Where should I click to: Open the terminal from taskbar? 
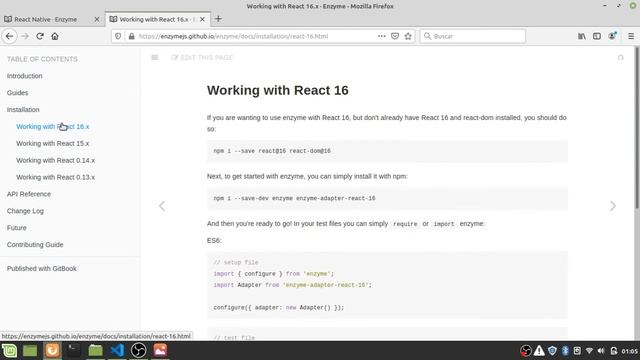click(74, 351)
